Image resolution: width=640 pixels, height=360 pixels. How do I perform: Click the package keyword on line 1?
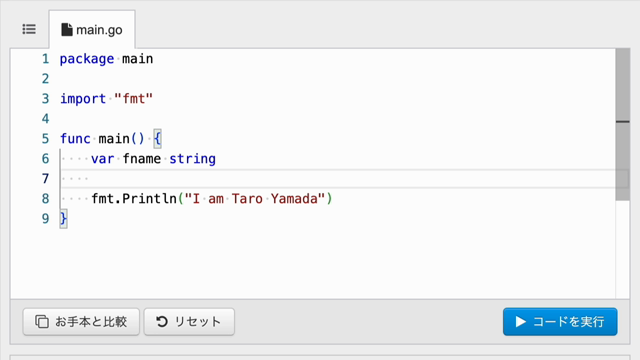pyautogui.click(x=87, y=59)
